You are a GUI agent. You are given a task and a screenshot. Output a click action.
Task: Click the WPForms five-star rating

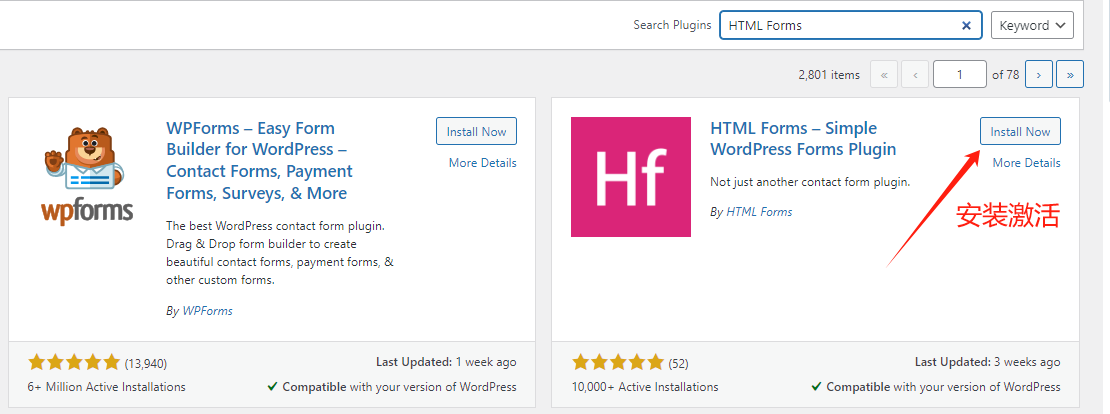(x=74, y=362)
